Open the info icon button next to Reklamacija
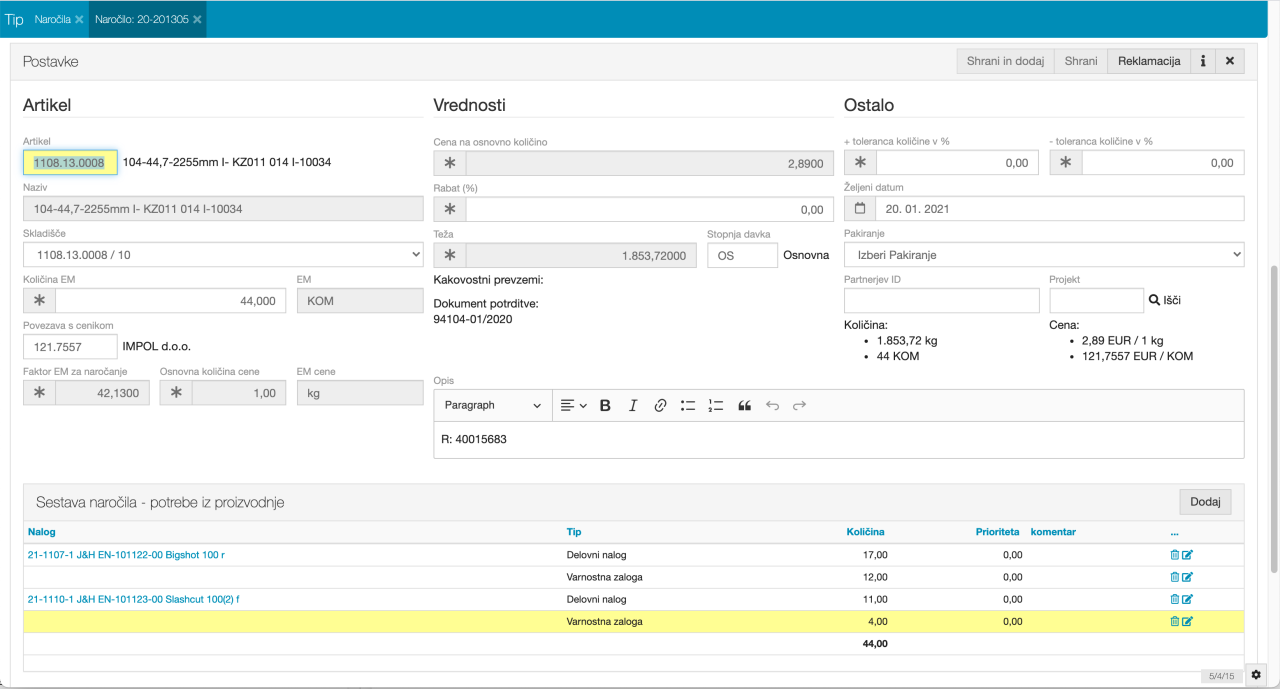 tap(1202, 61)
